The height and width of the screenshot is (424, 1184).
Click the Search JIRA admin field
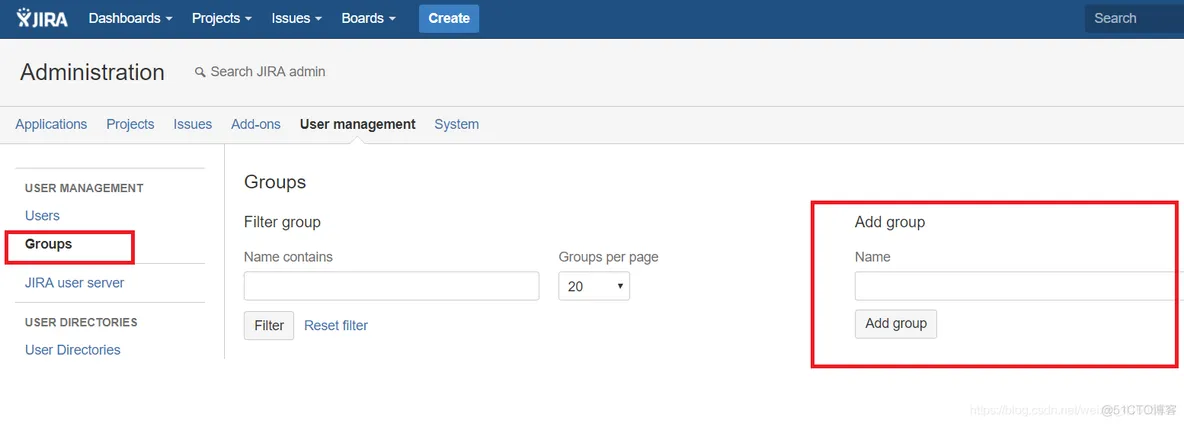click(x=267, y=72)
